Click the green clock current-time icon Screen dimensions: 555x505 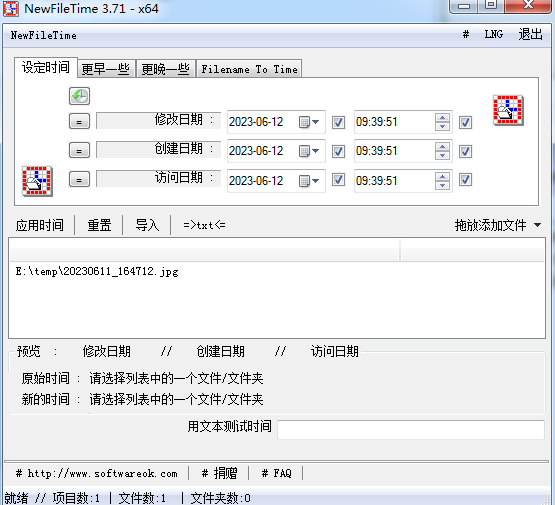coord(79,96)
